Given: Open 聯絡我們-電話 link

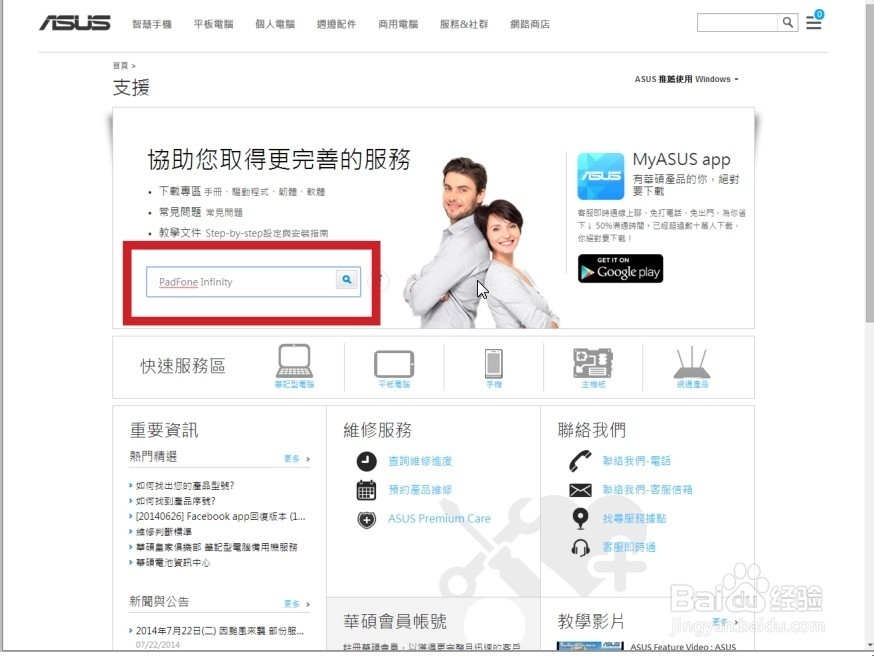Looking at the screenshot, I should 637,461.
